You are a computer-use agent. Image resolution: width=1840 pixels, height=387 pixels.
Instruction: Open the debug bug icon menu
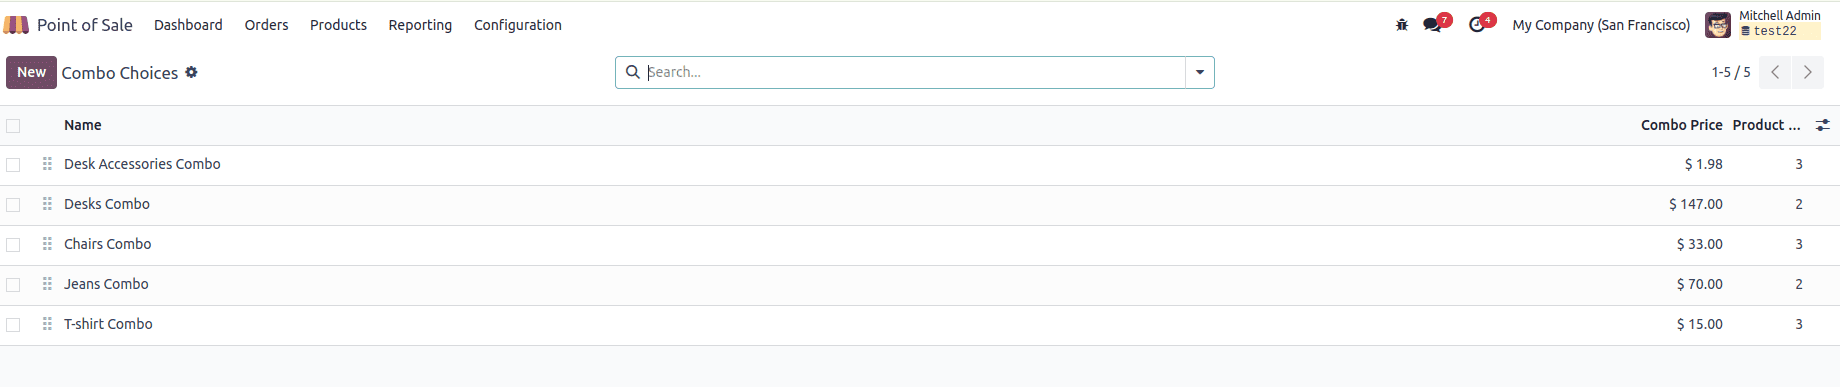click(1402, 25)
